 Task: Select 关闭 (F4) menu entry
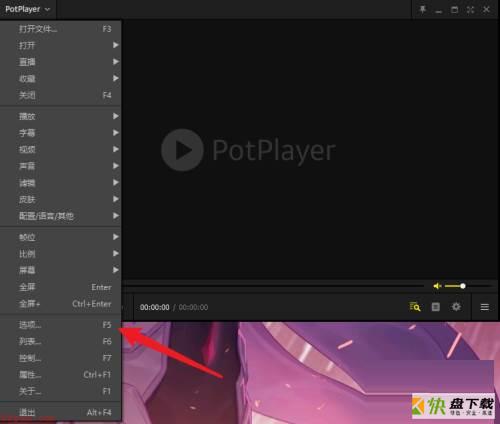(60, 95)
